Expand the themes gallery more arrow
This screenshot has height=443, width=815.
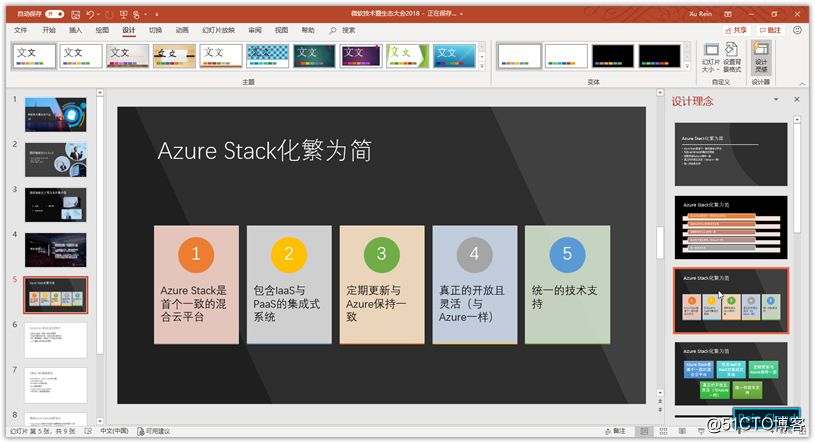pyautogui.click(x=482, y=66)
